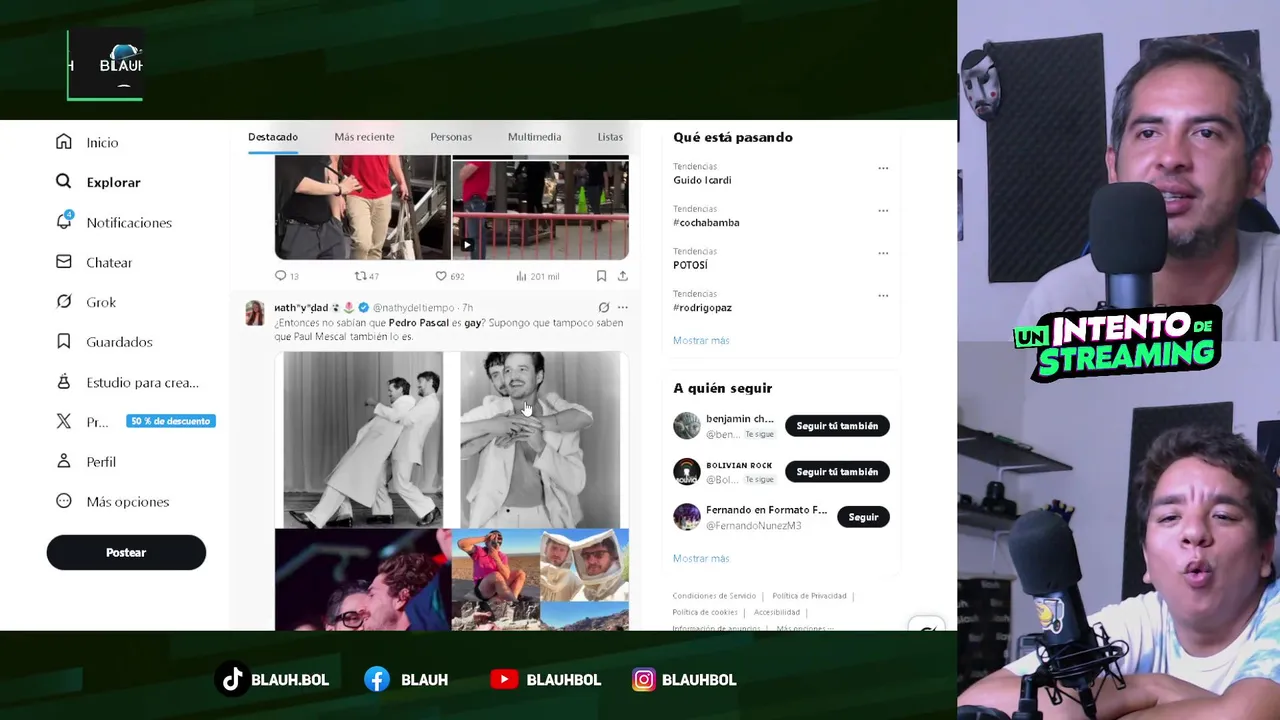The height and width of the screenshot is (720, 1280).
Task: Open the POTOSÍ trend
Action: [690, 265]
